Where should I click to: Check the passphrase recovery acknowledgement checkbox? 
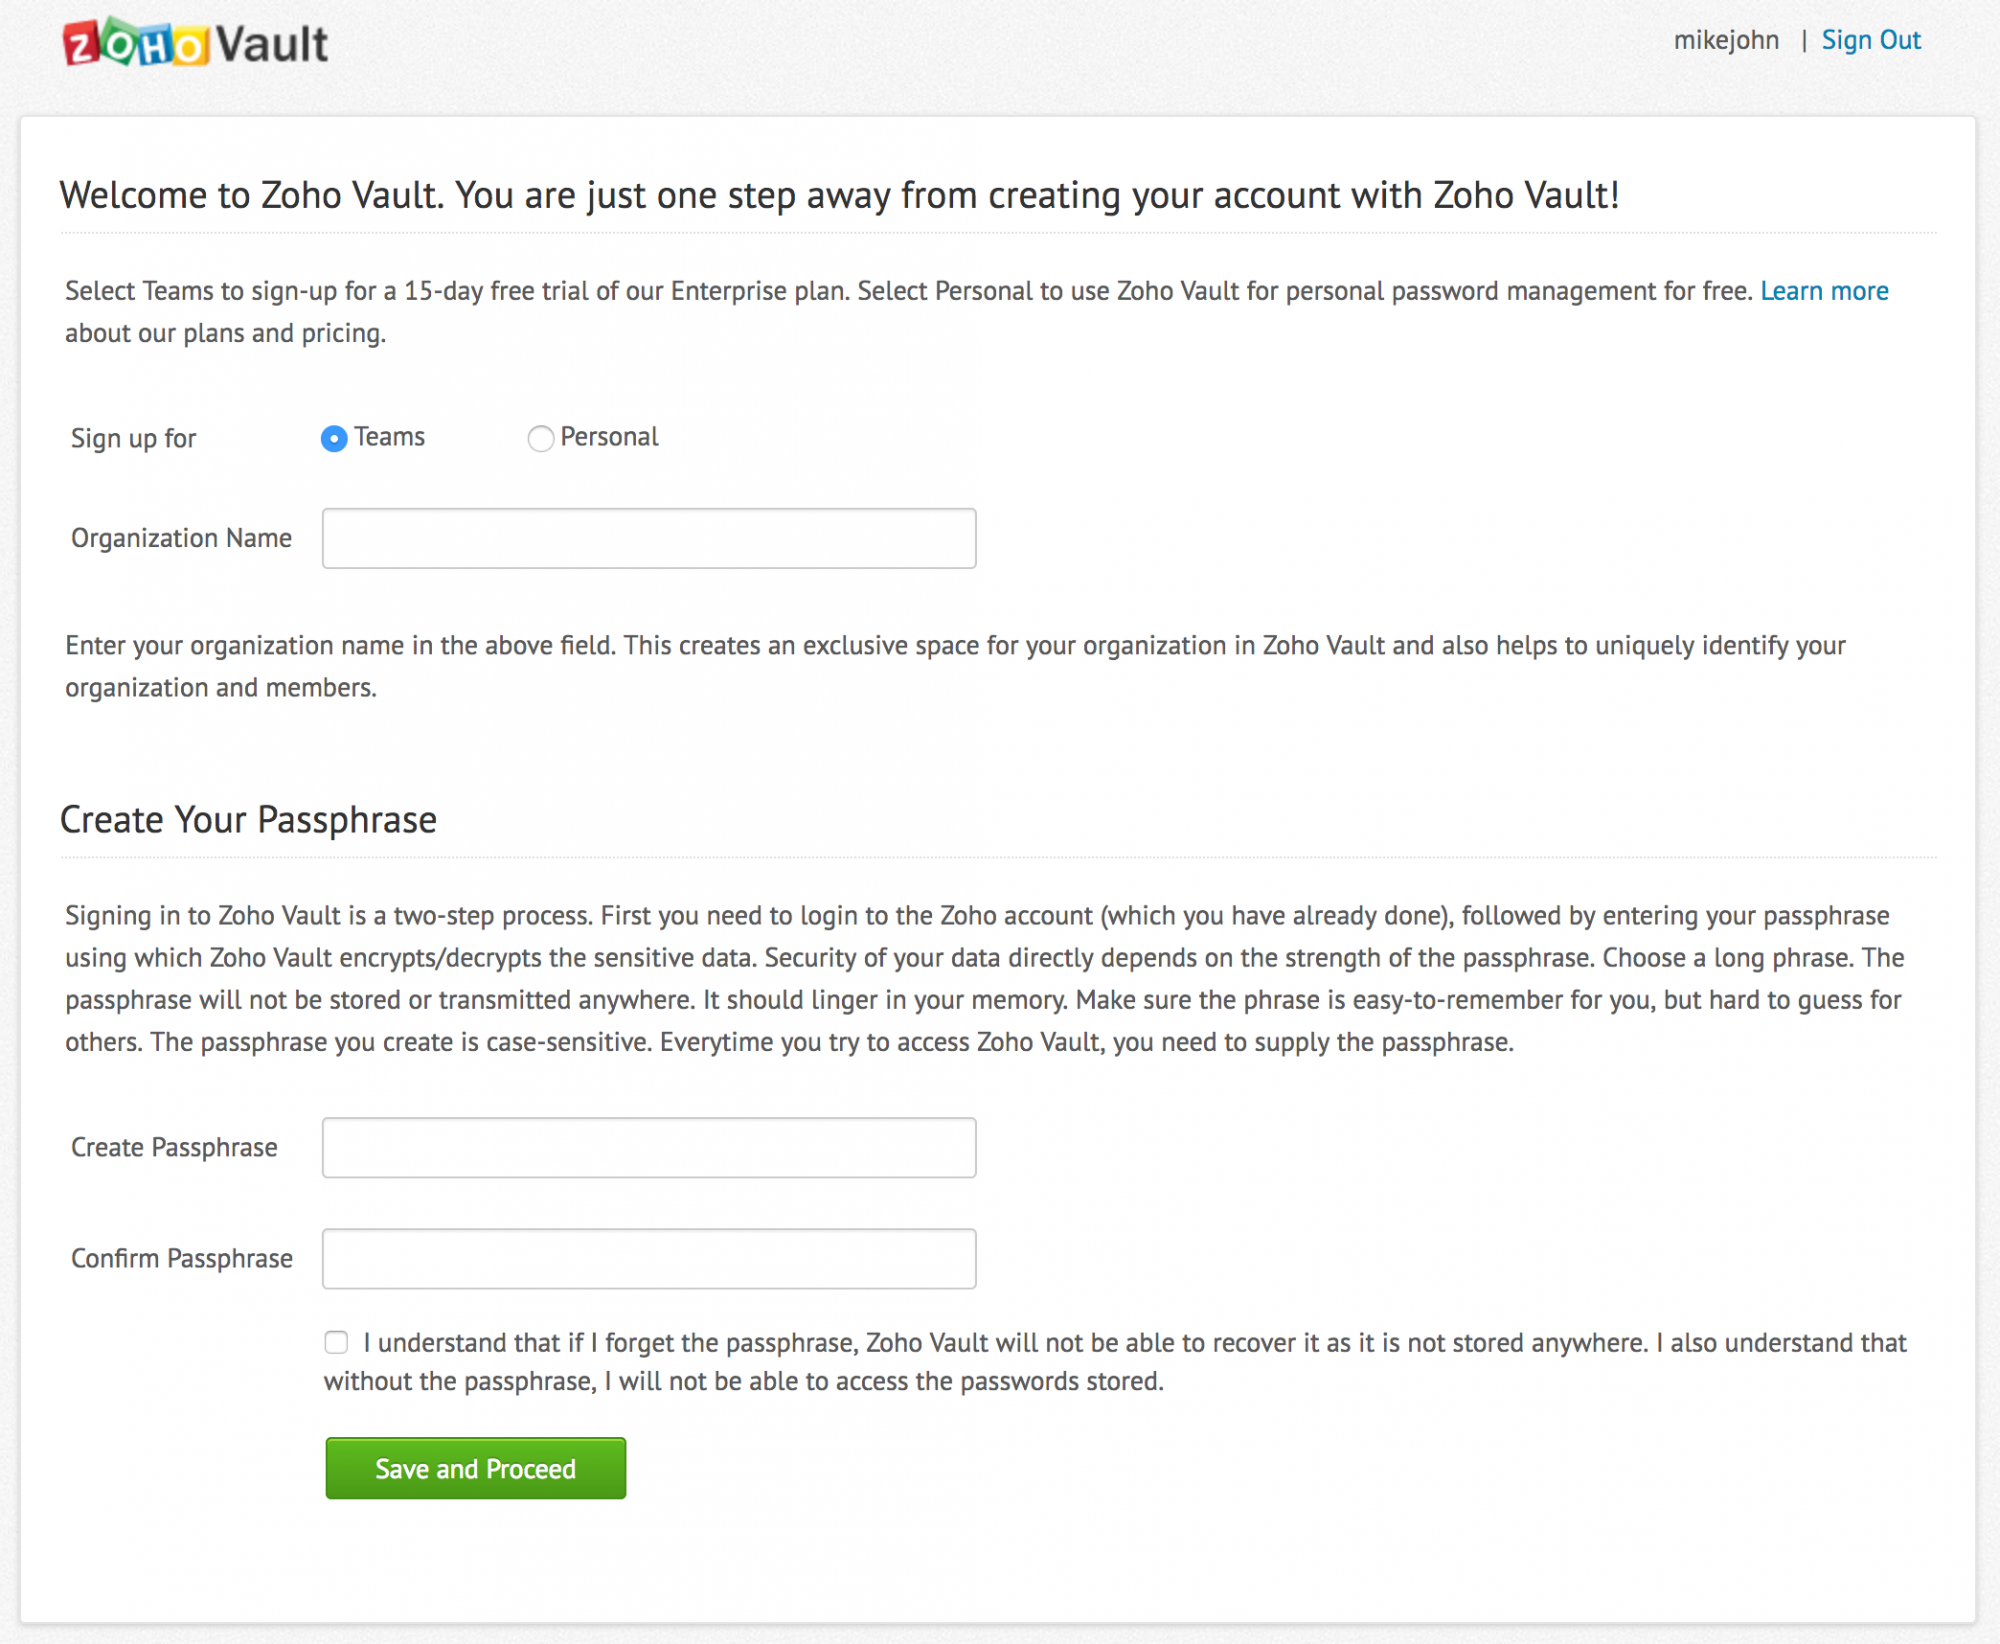click(x=336, y=1342)
